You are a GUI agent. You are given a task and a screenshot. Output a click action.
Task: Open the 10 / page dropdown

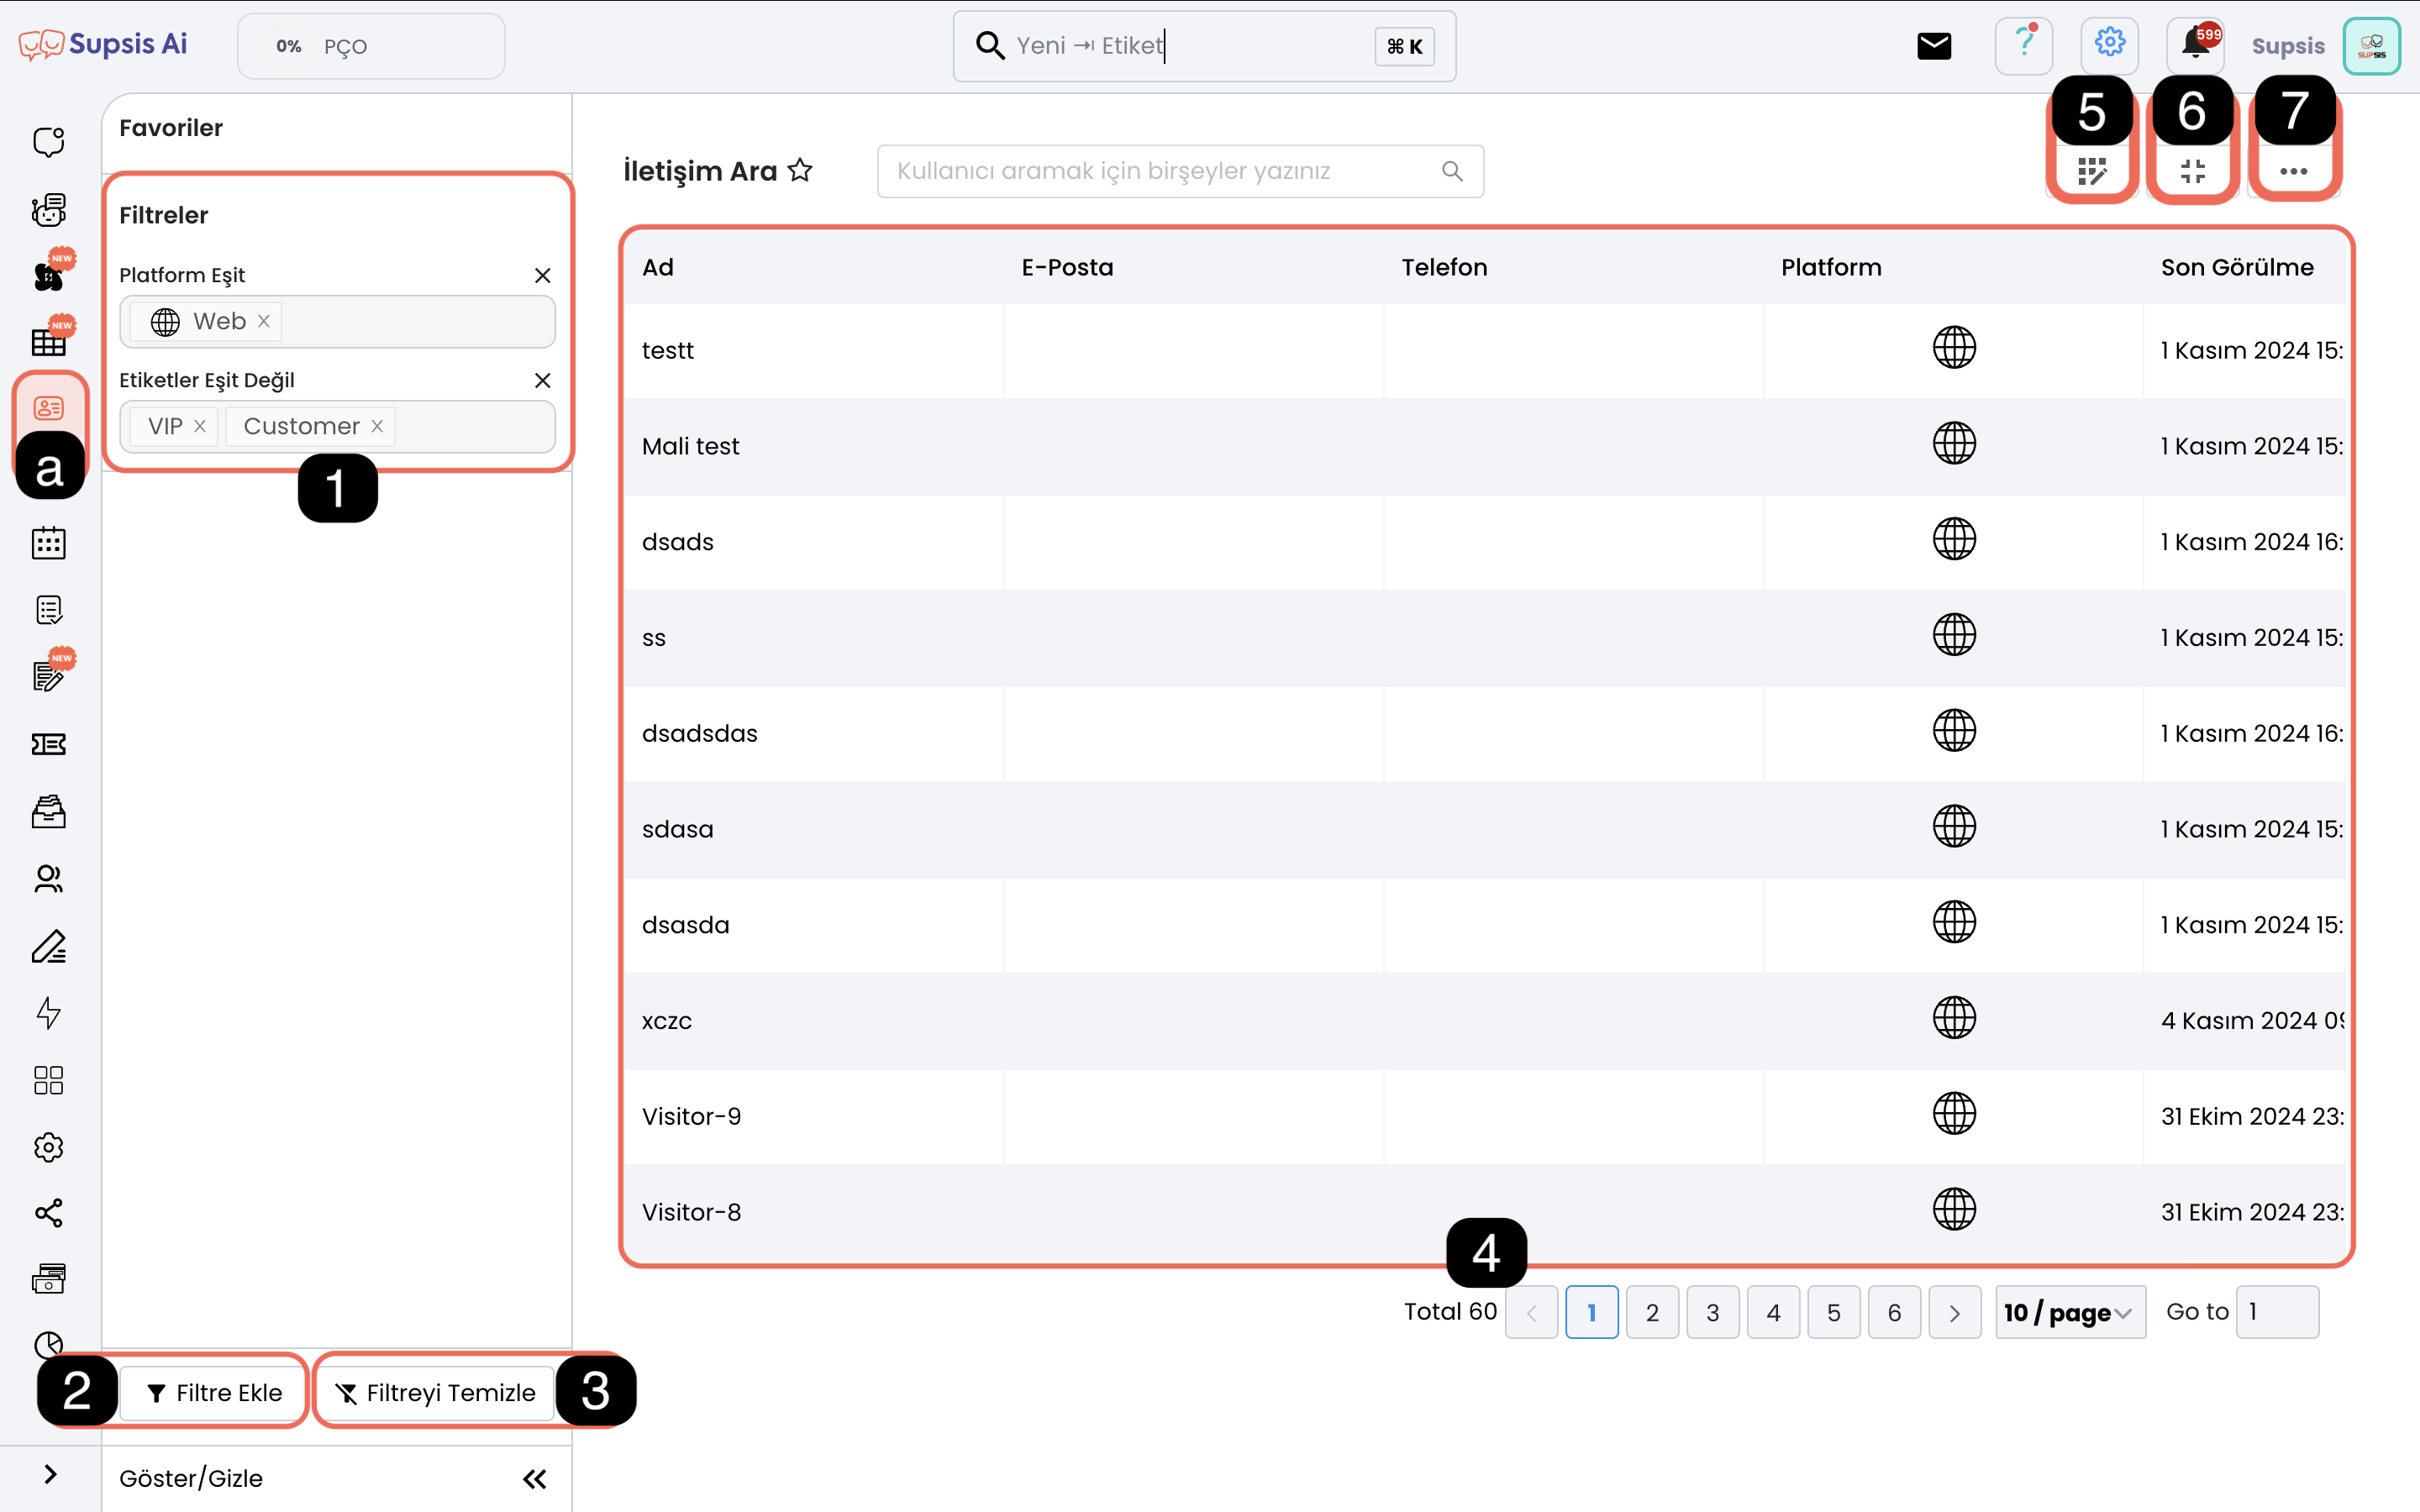tap(2069, 1312)
